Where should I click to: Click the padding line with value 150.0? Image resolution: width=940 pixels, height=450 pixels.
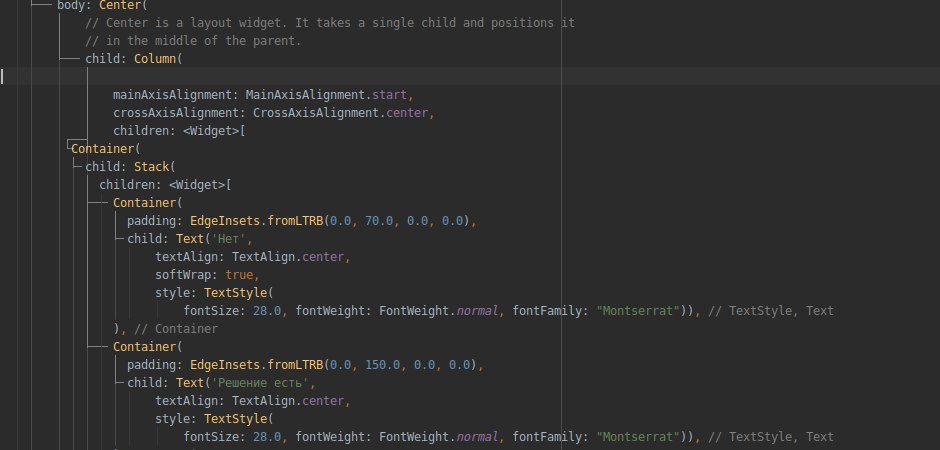coord(305,364)
